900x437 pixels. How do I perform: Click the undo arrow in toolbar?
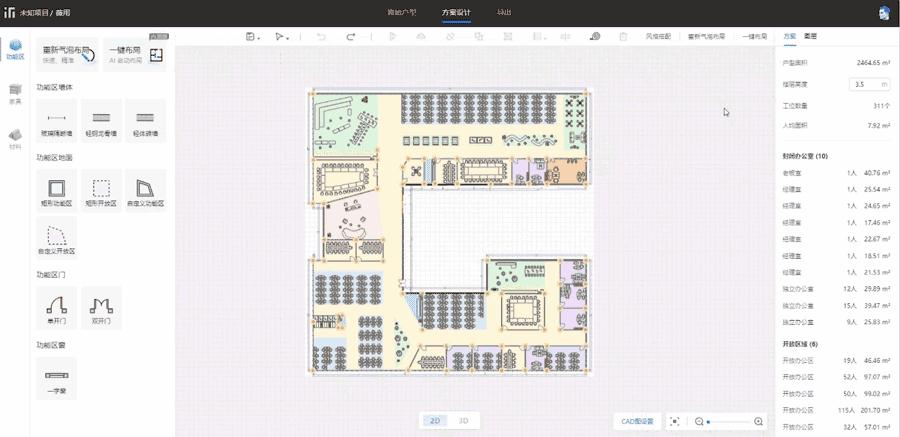[x=321, y=36]
